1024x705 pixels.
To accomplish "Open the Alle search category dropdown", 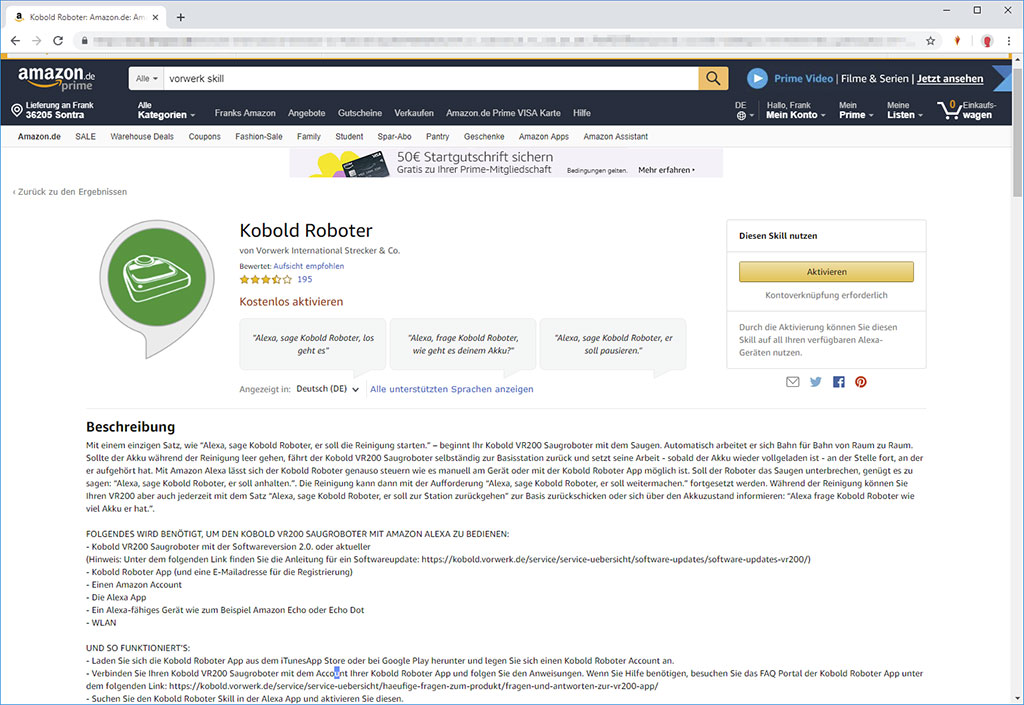I will (146, 78).
